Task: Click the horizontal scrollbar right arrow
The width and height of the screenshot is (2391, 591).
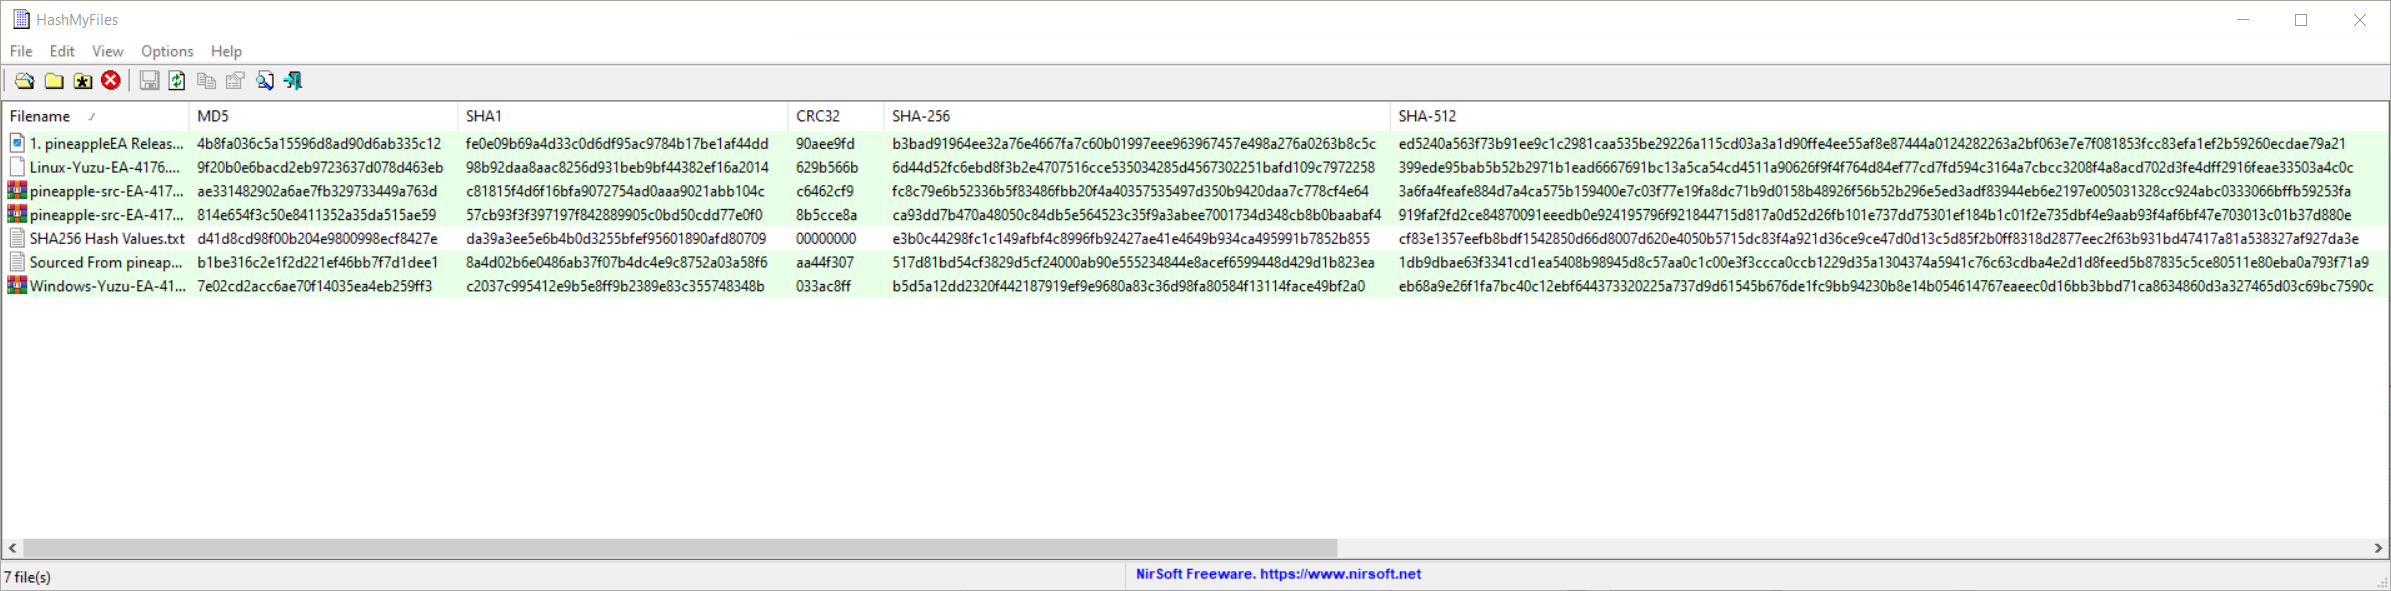Action: (2378, 548)
